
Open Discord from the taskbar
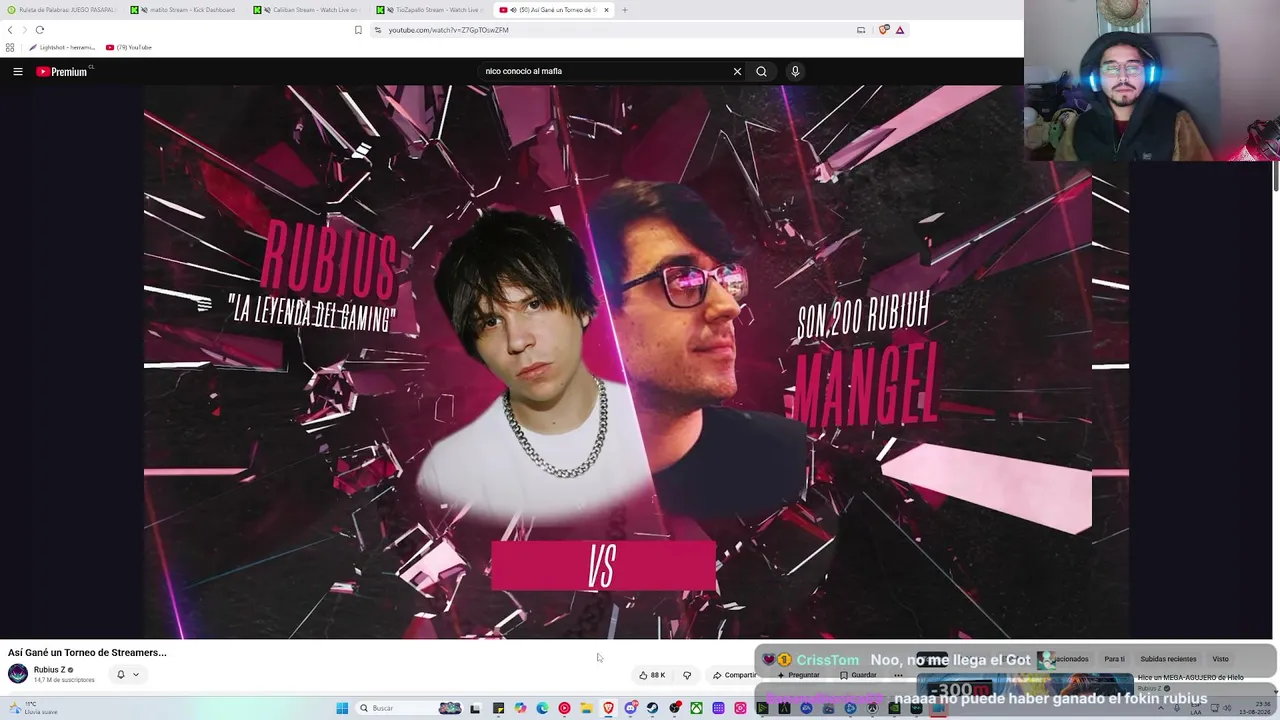tap(630, 708)
